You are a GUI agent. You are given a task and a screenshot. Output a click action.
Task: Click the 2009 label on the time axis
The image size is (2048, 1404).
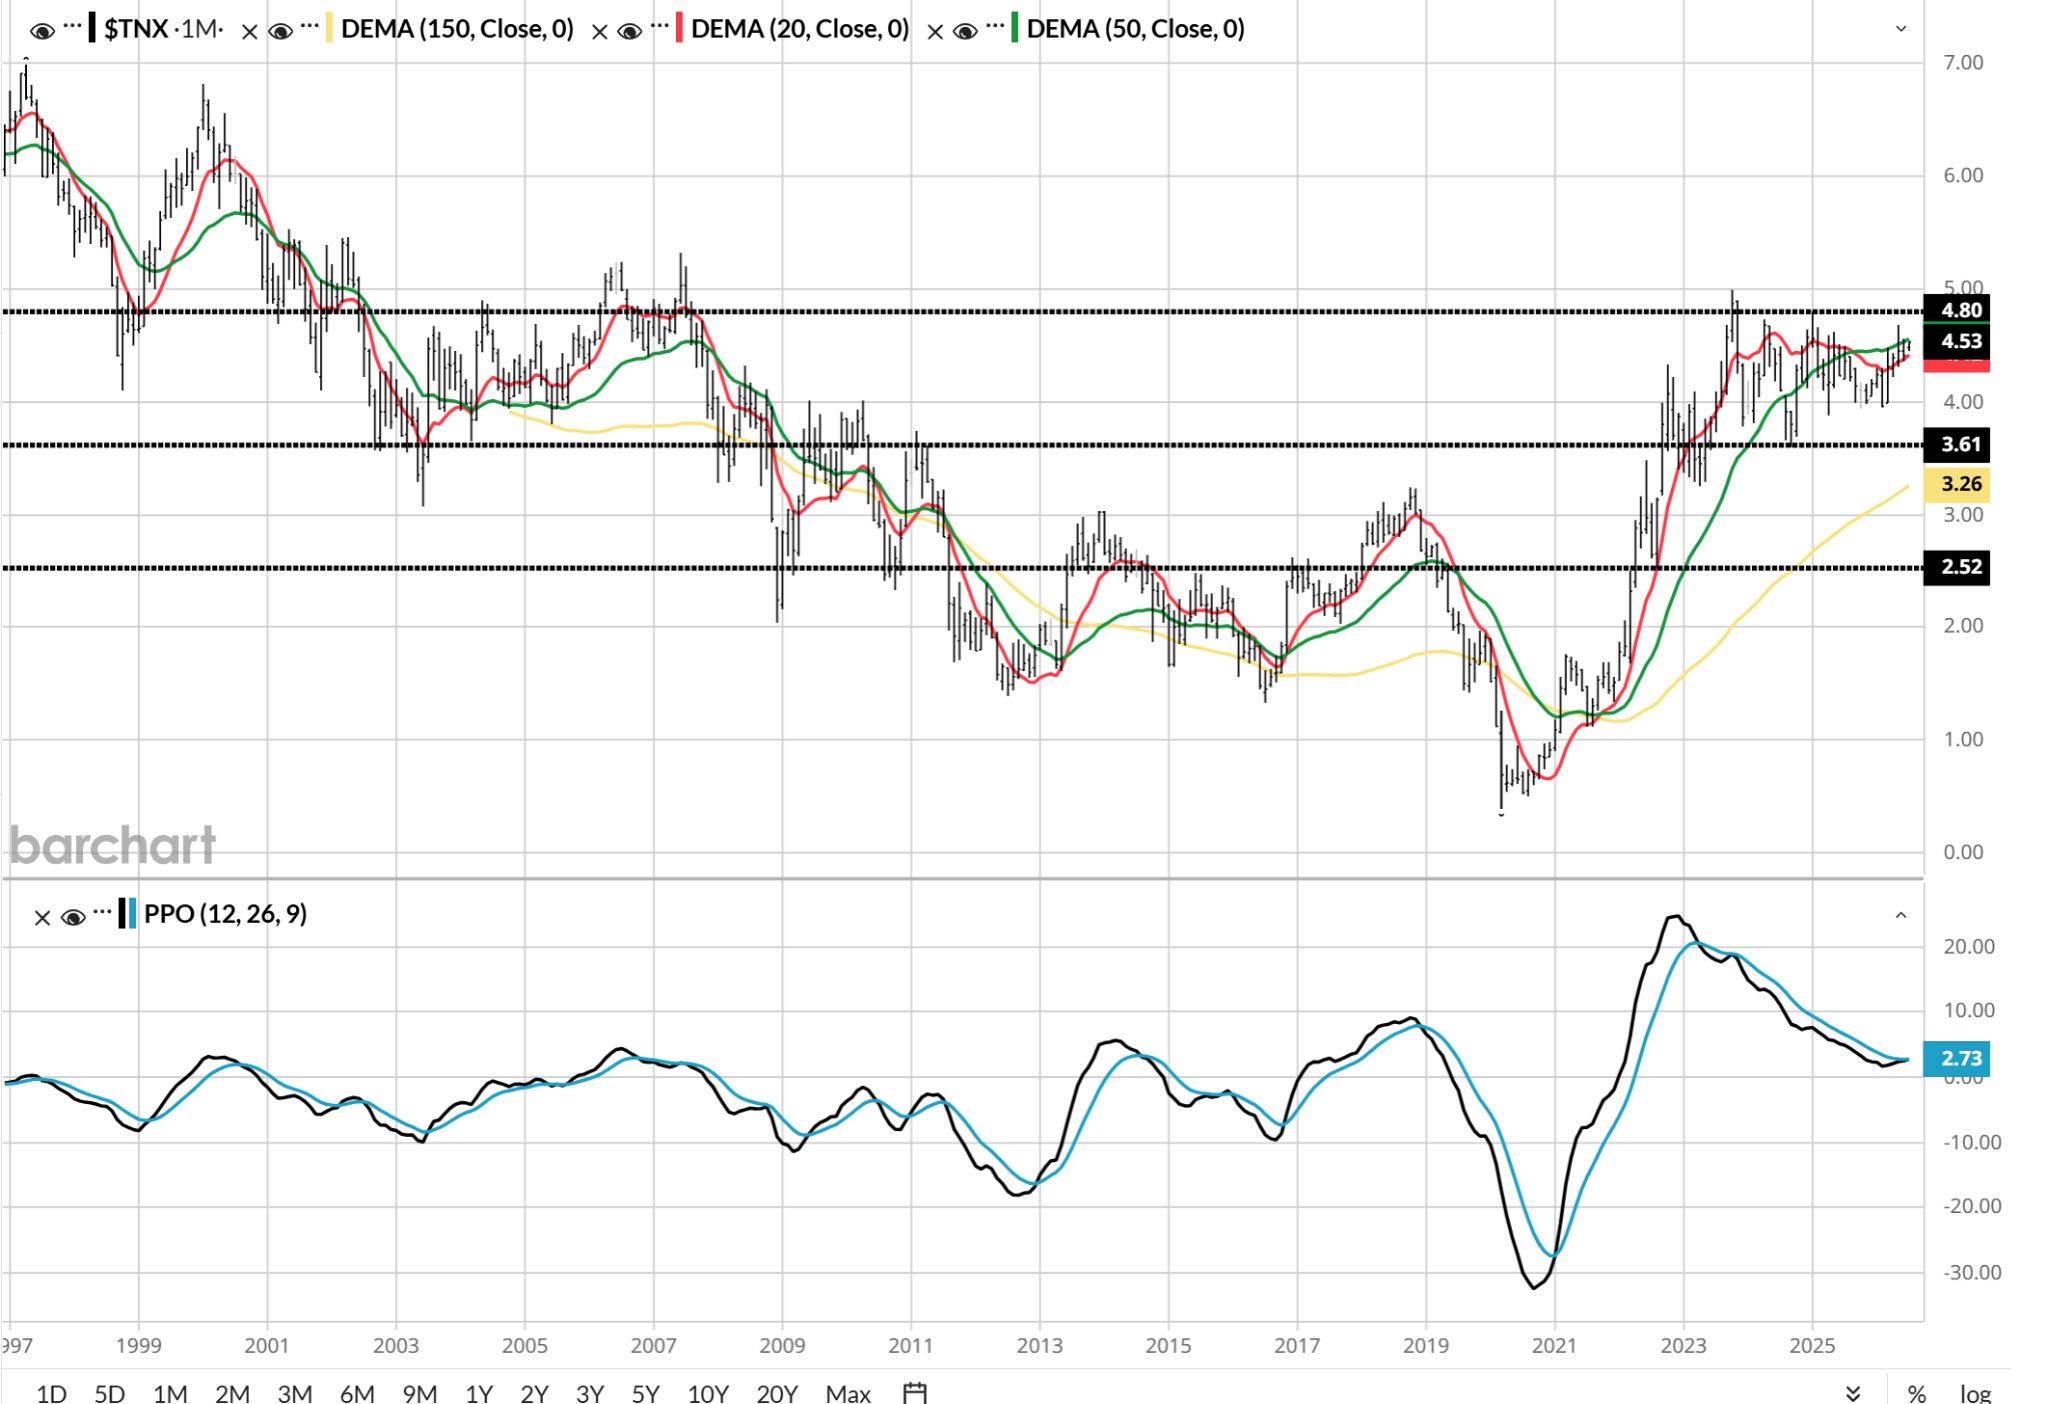[782, 1346]
